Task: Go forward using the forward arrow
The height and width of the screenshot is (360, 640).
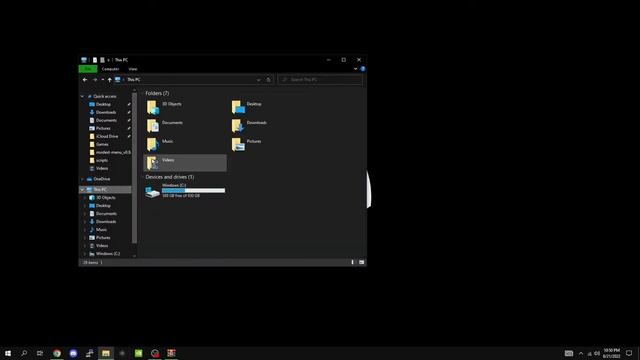Action: (x=95, y=80)
